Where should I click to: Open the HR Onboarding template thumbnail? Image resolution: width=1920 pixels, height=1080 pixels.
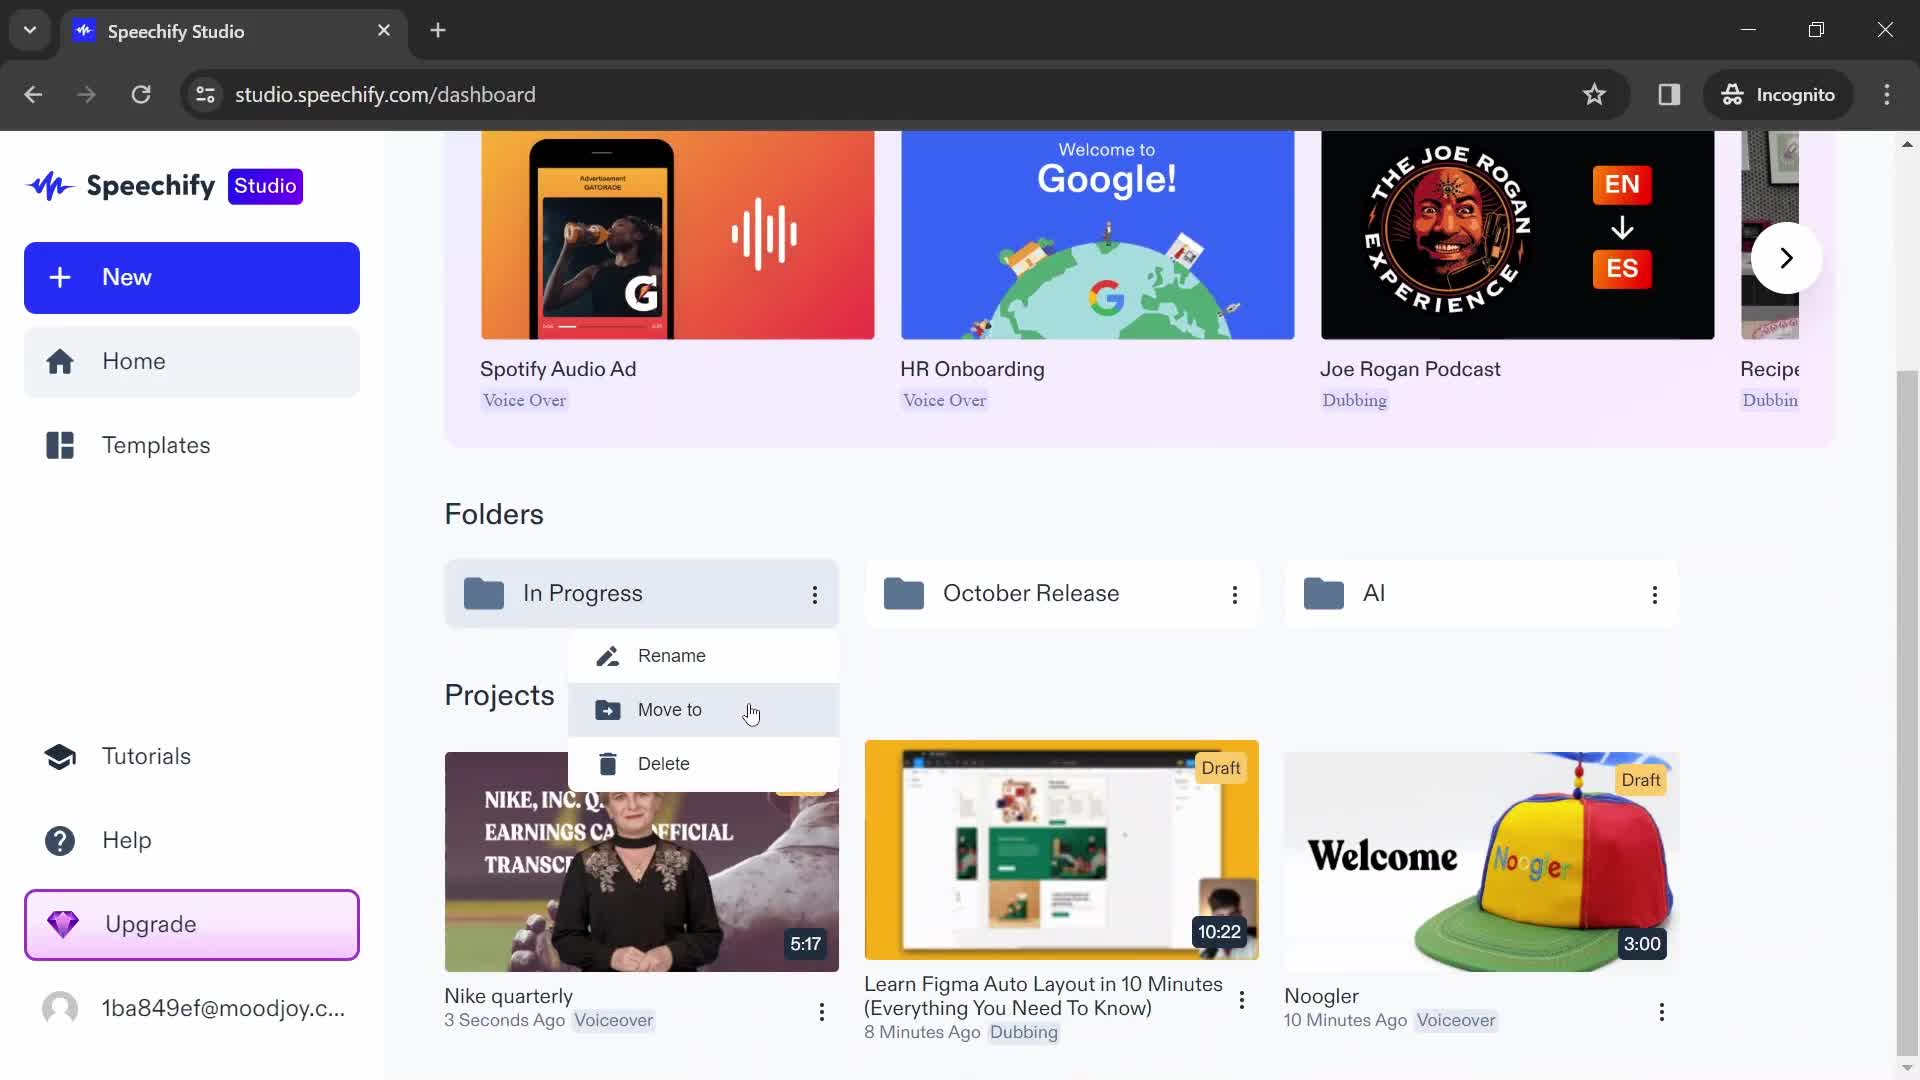(x=1098, y=235)
